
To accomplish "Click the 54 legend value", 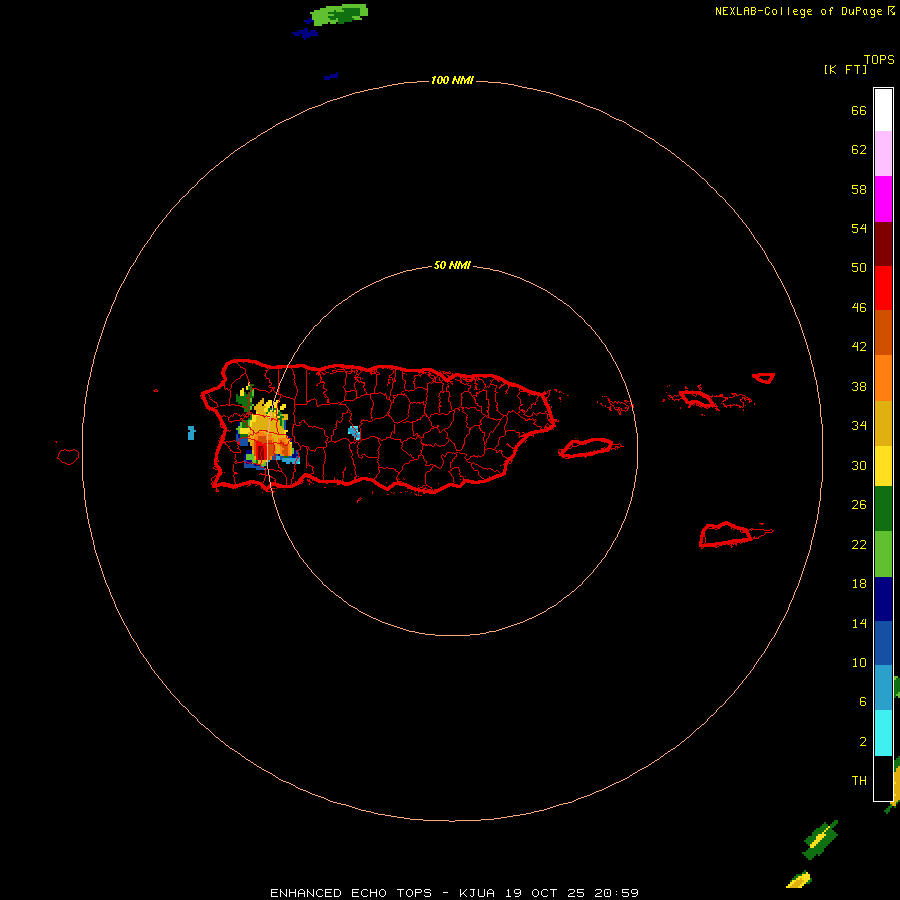I will [859, 228].
